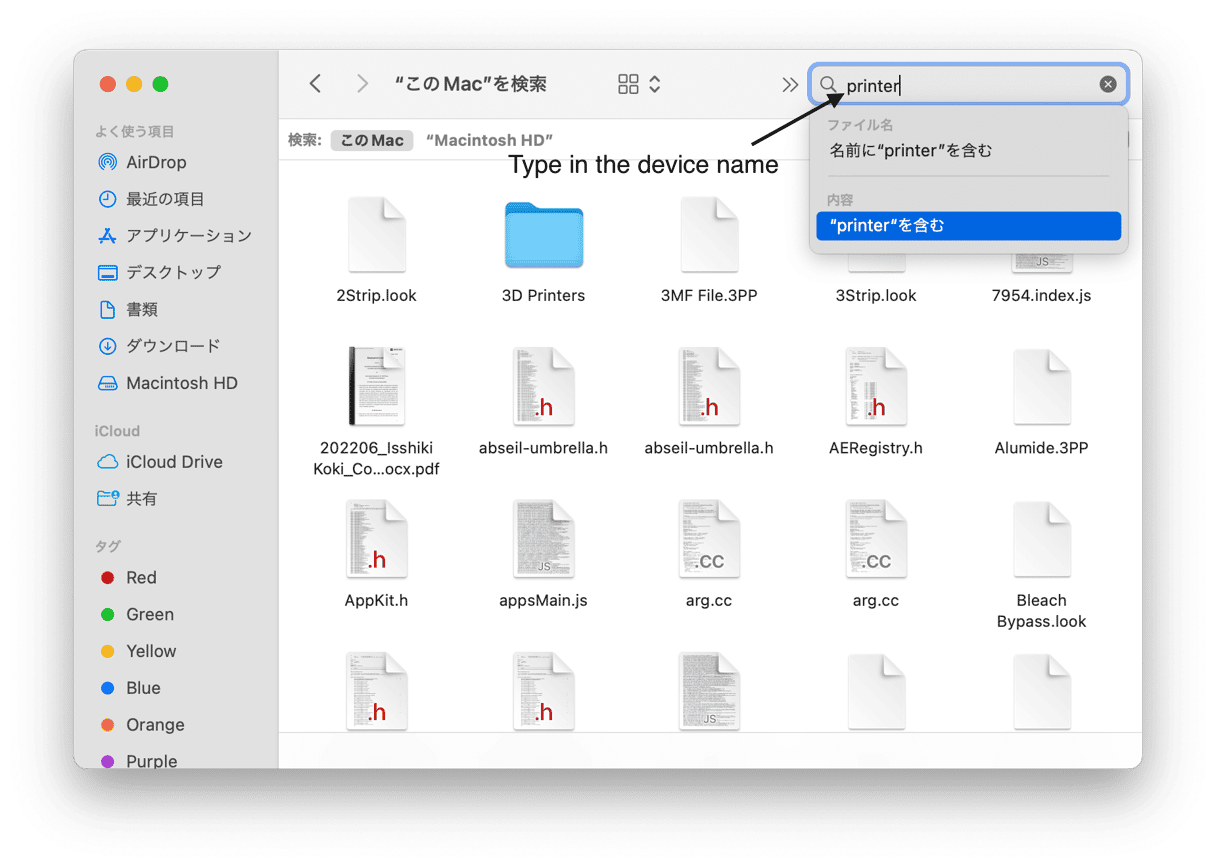Viewport: 1216px width, 866px height.
Task: Select the 3Strip.look file
Action: 876,296
